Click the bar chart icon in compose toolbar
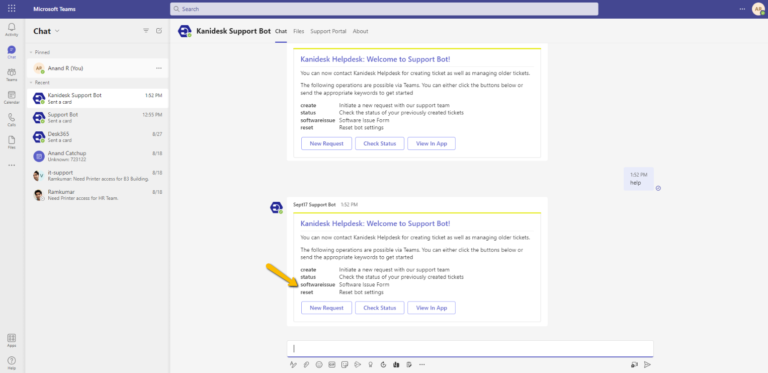This screenshot has width=768, height=373. click(x=396, y=364)
